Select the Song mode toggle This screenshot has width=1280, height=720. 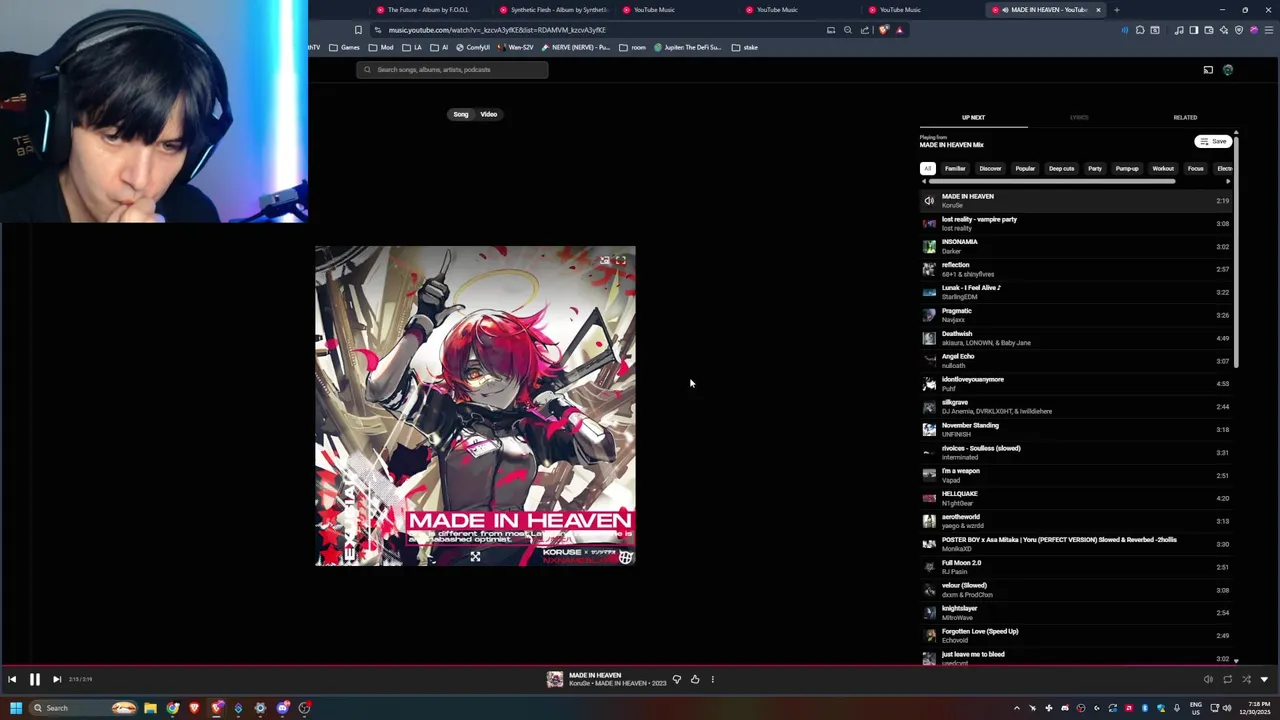[x=461, y=114]
